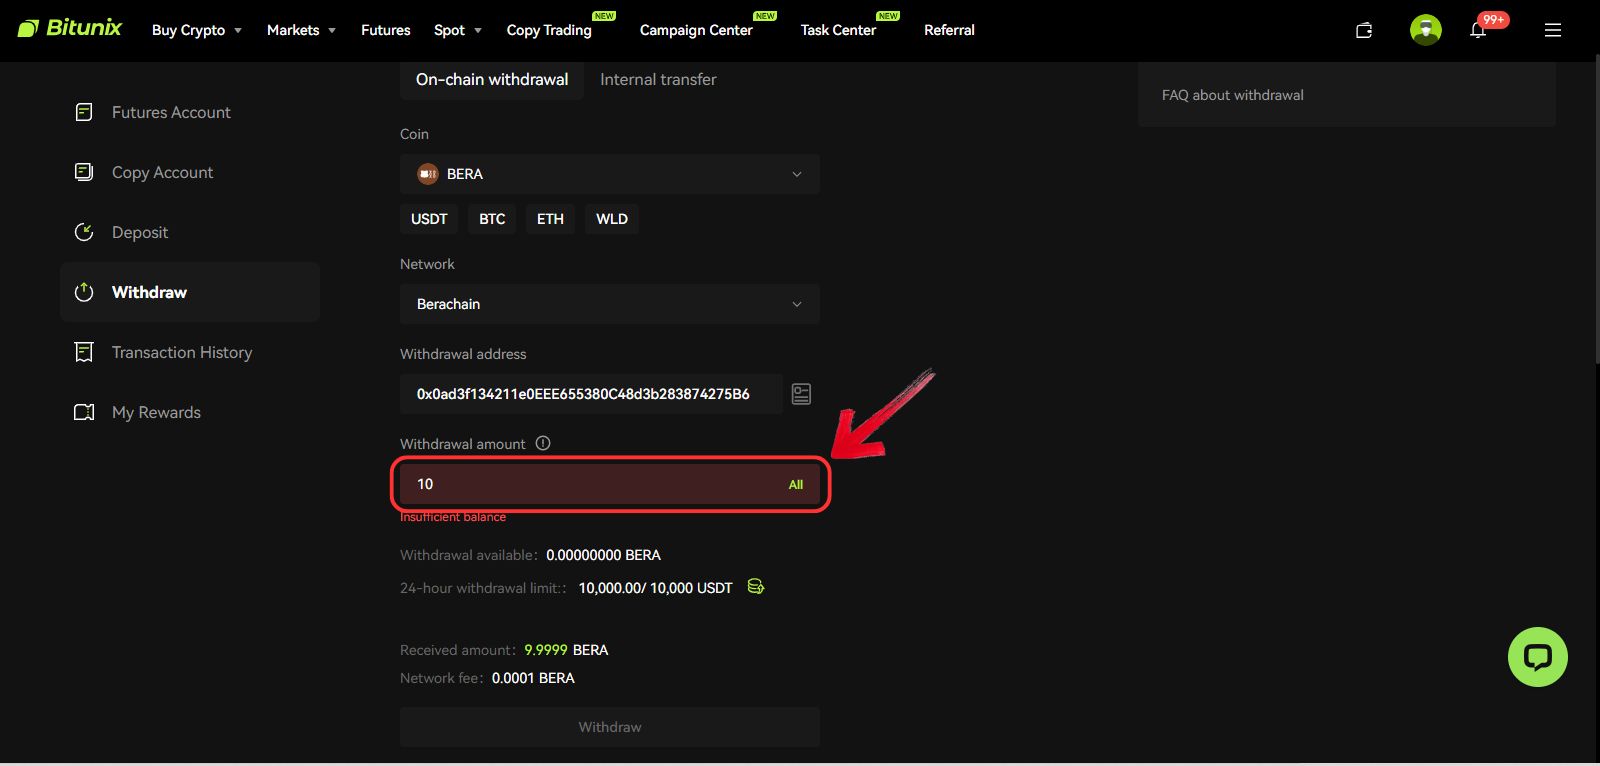Screen dimensions: 1600x766
Task: Open the address book icon
Action: coord(801,394)
